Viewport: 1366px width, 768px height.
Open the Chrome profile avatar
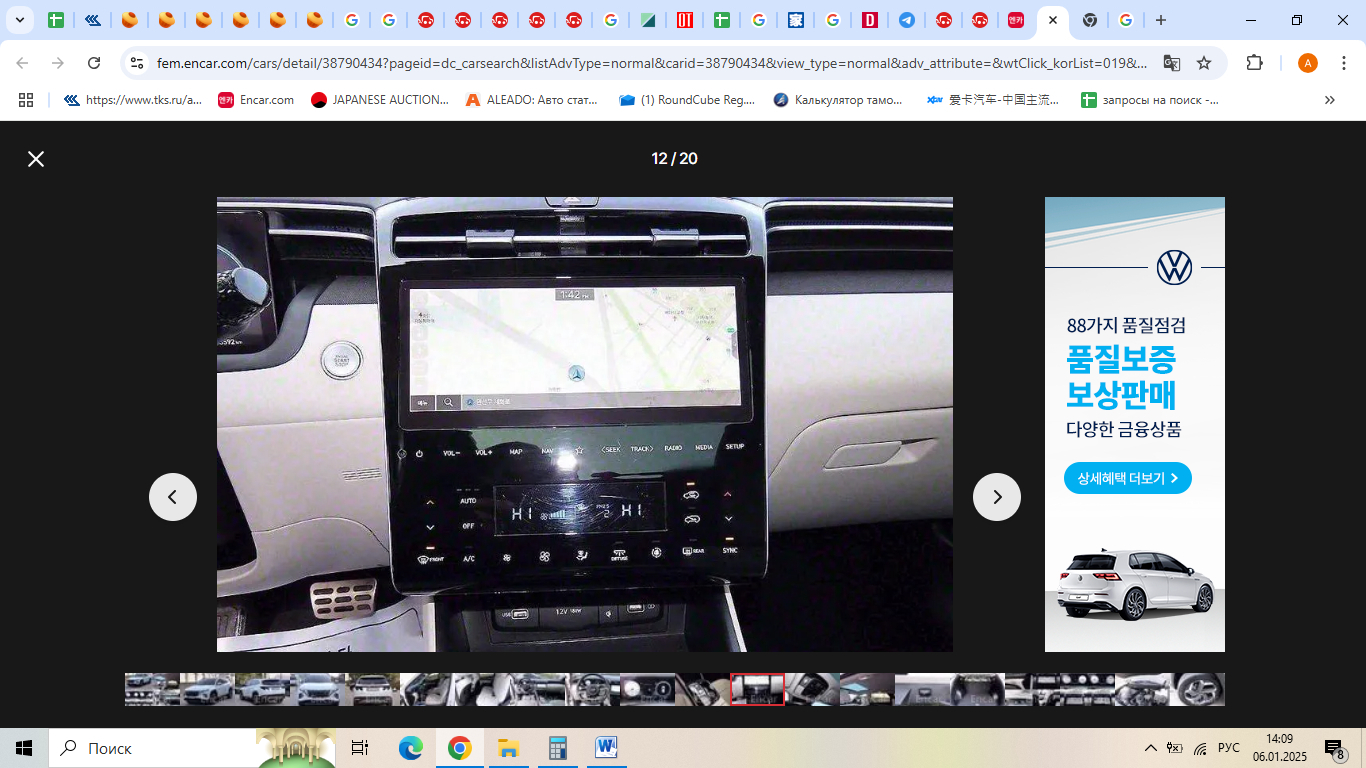click(x=1307, y=63)
